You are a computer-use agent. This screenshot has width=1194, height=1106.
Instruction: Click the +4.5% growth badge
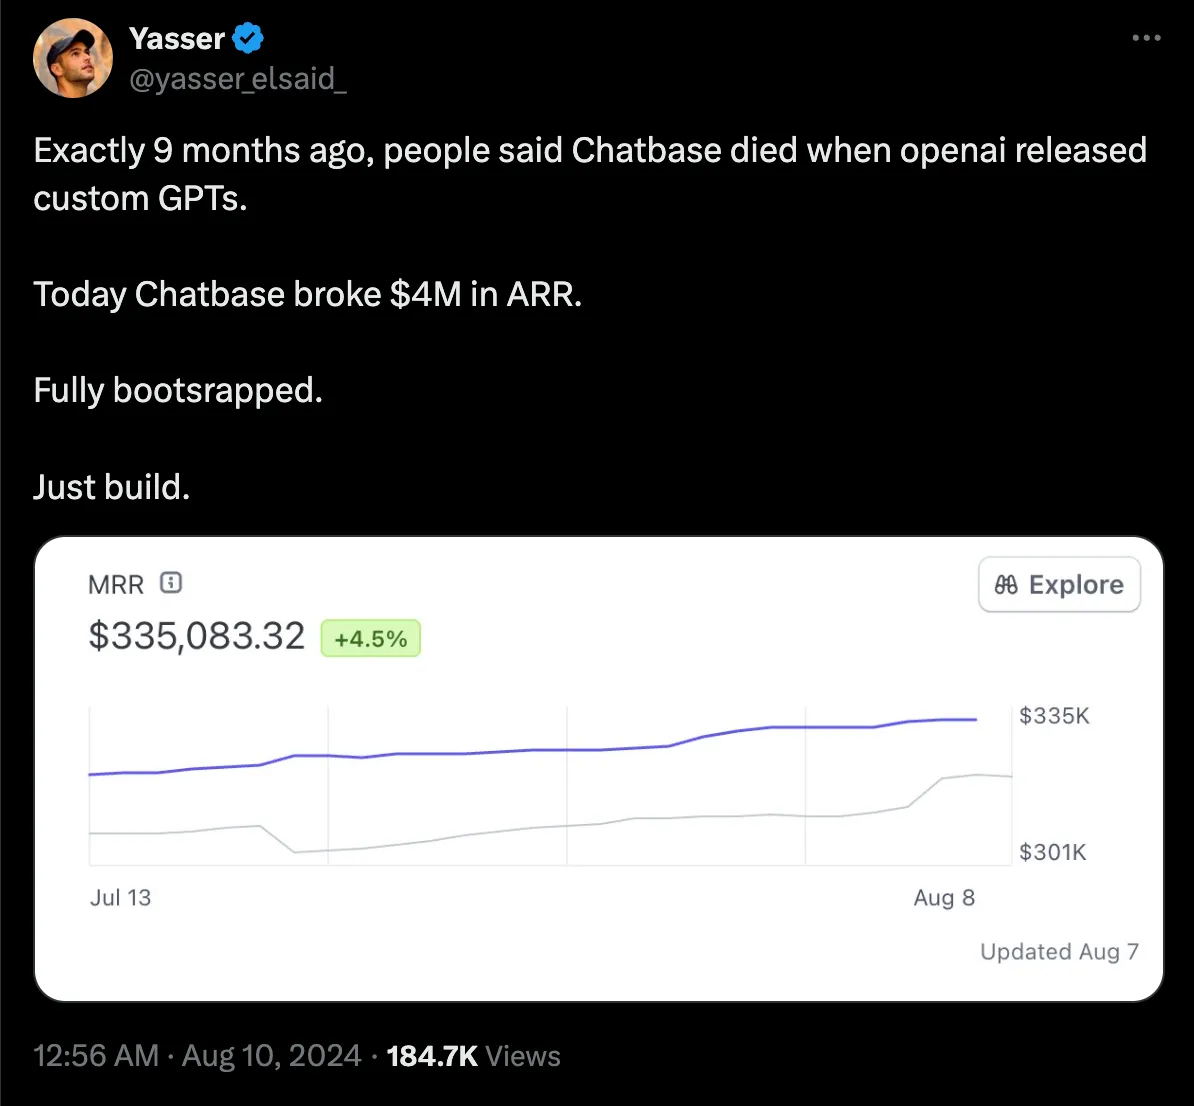click(x=370, y=639)
